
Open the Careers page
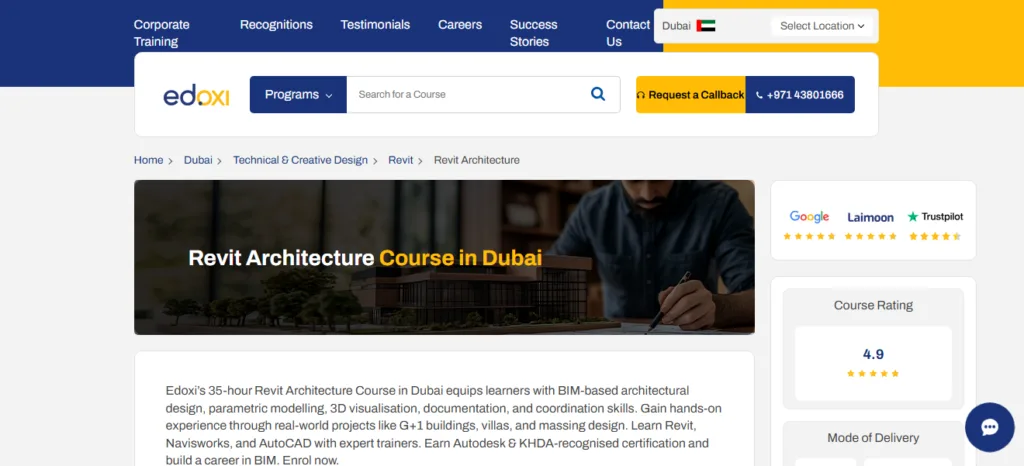click(x=460, y=25)
